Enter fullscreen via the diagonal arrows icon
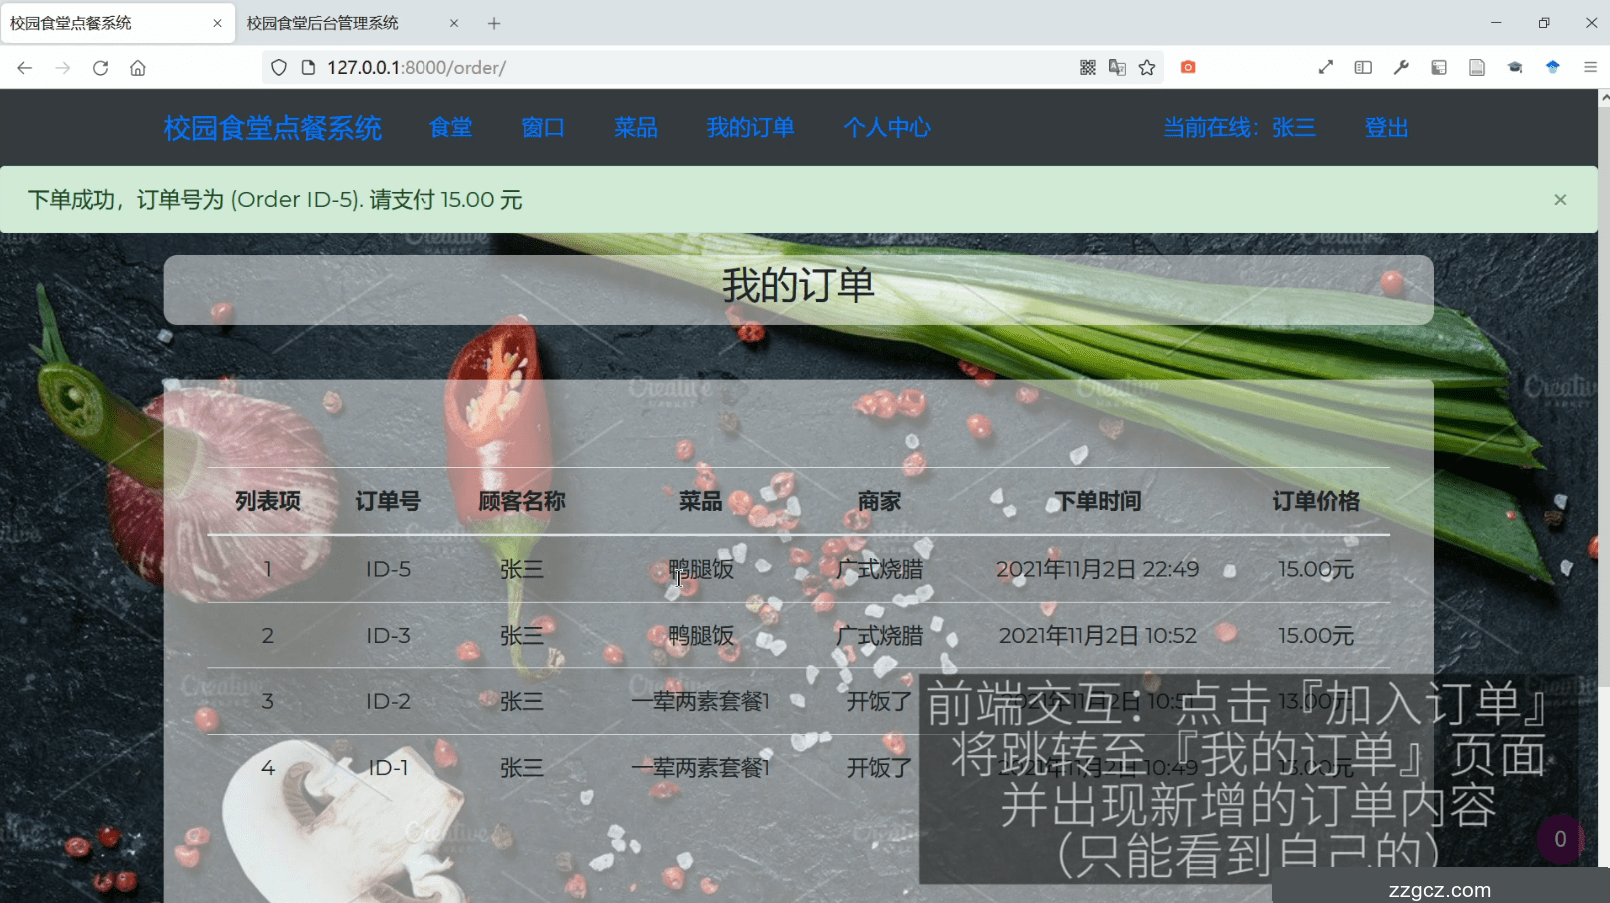Viewport: 1610px width, 903px height. [x=1325, y=67]
